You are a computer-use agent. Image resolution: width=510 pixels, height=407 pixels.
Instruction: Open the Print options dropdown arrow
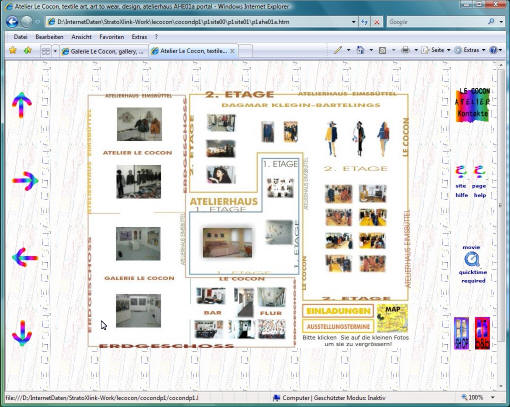tap(416, 50)
